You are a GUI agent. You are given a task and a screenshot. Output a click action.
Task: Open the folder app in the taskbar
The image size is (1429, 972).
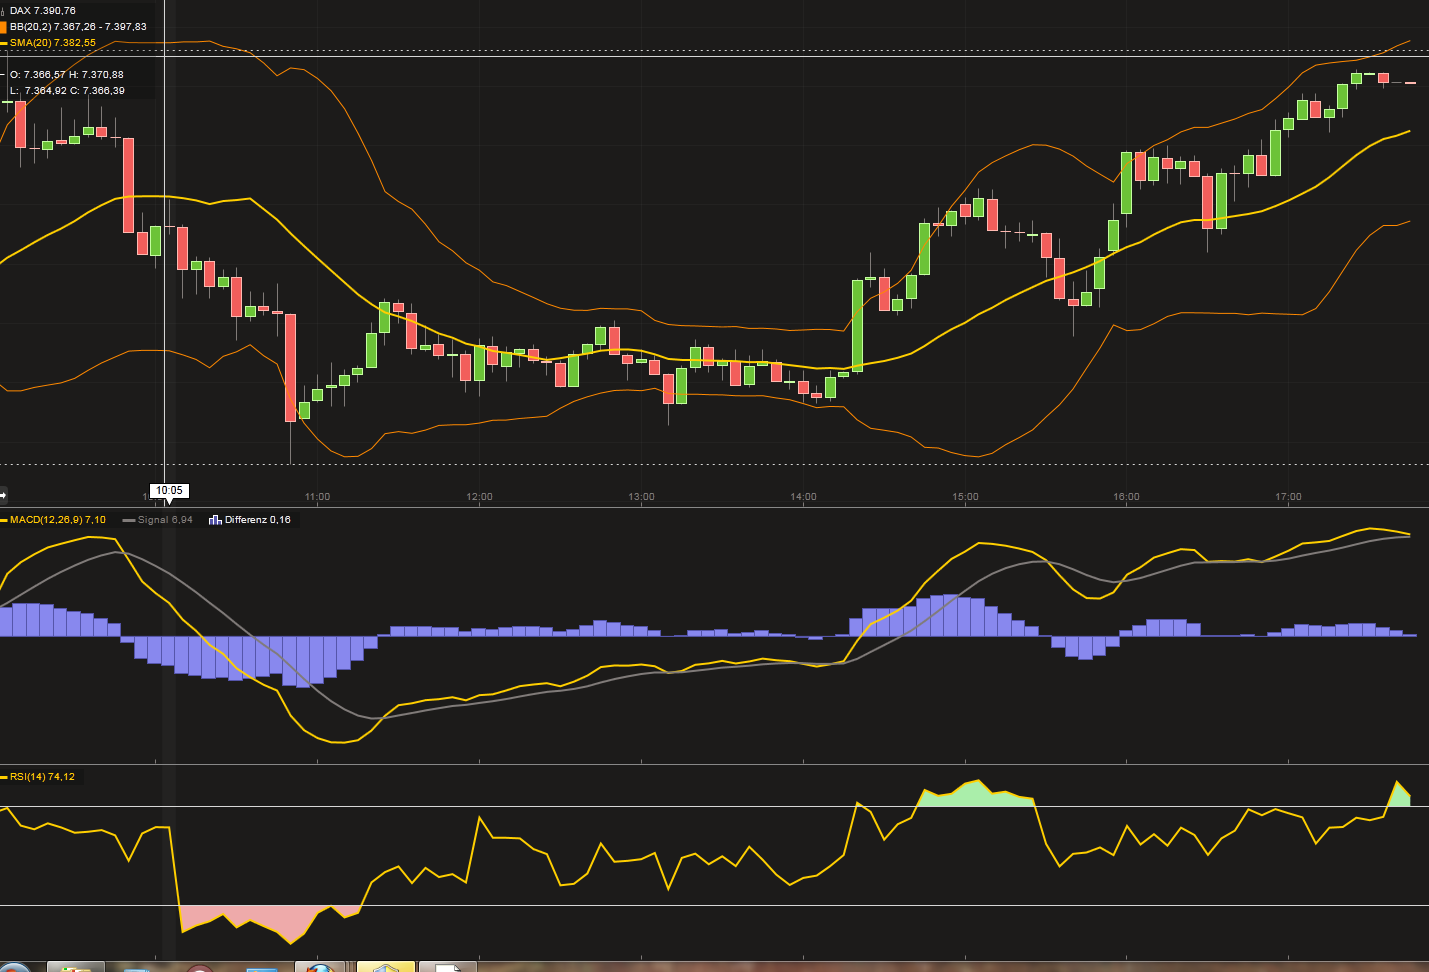tap(75, 967)
